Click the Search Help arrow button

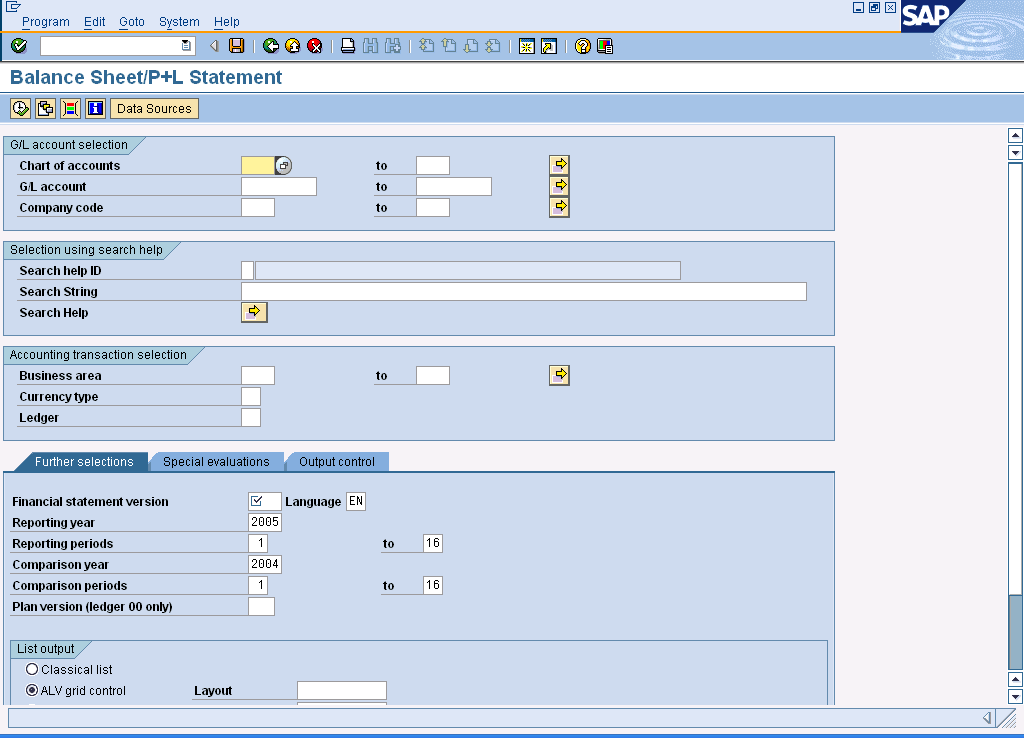pyautogui.click(x=254, y=312)
